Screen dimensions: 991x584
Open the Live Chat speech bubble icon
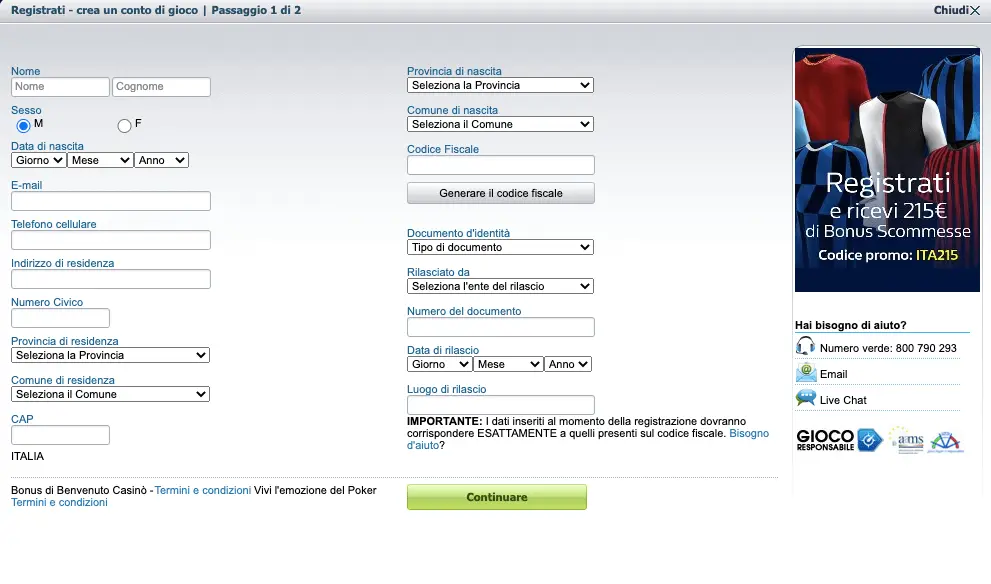(806, 398)
